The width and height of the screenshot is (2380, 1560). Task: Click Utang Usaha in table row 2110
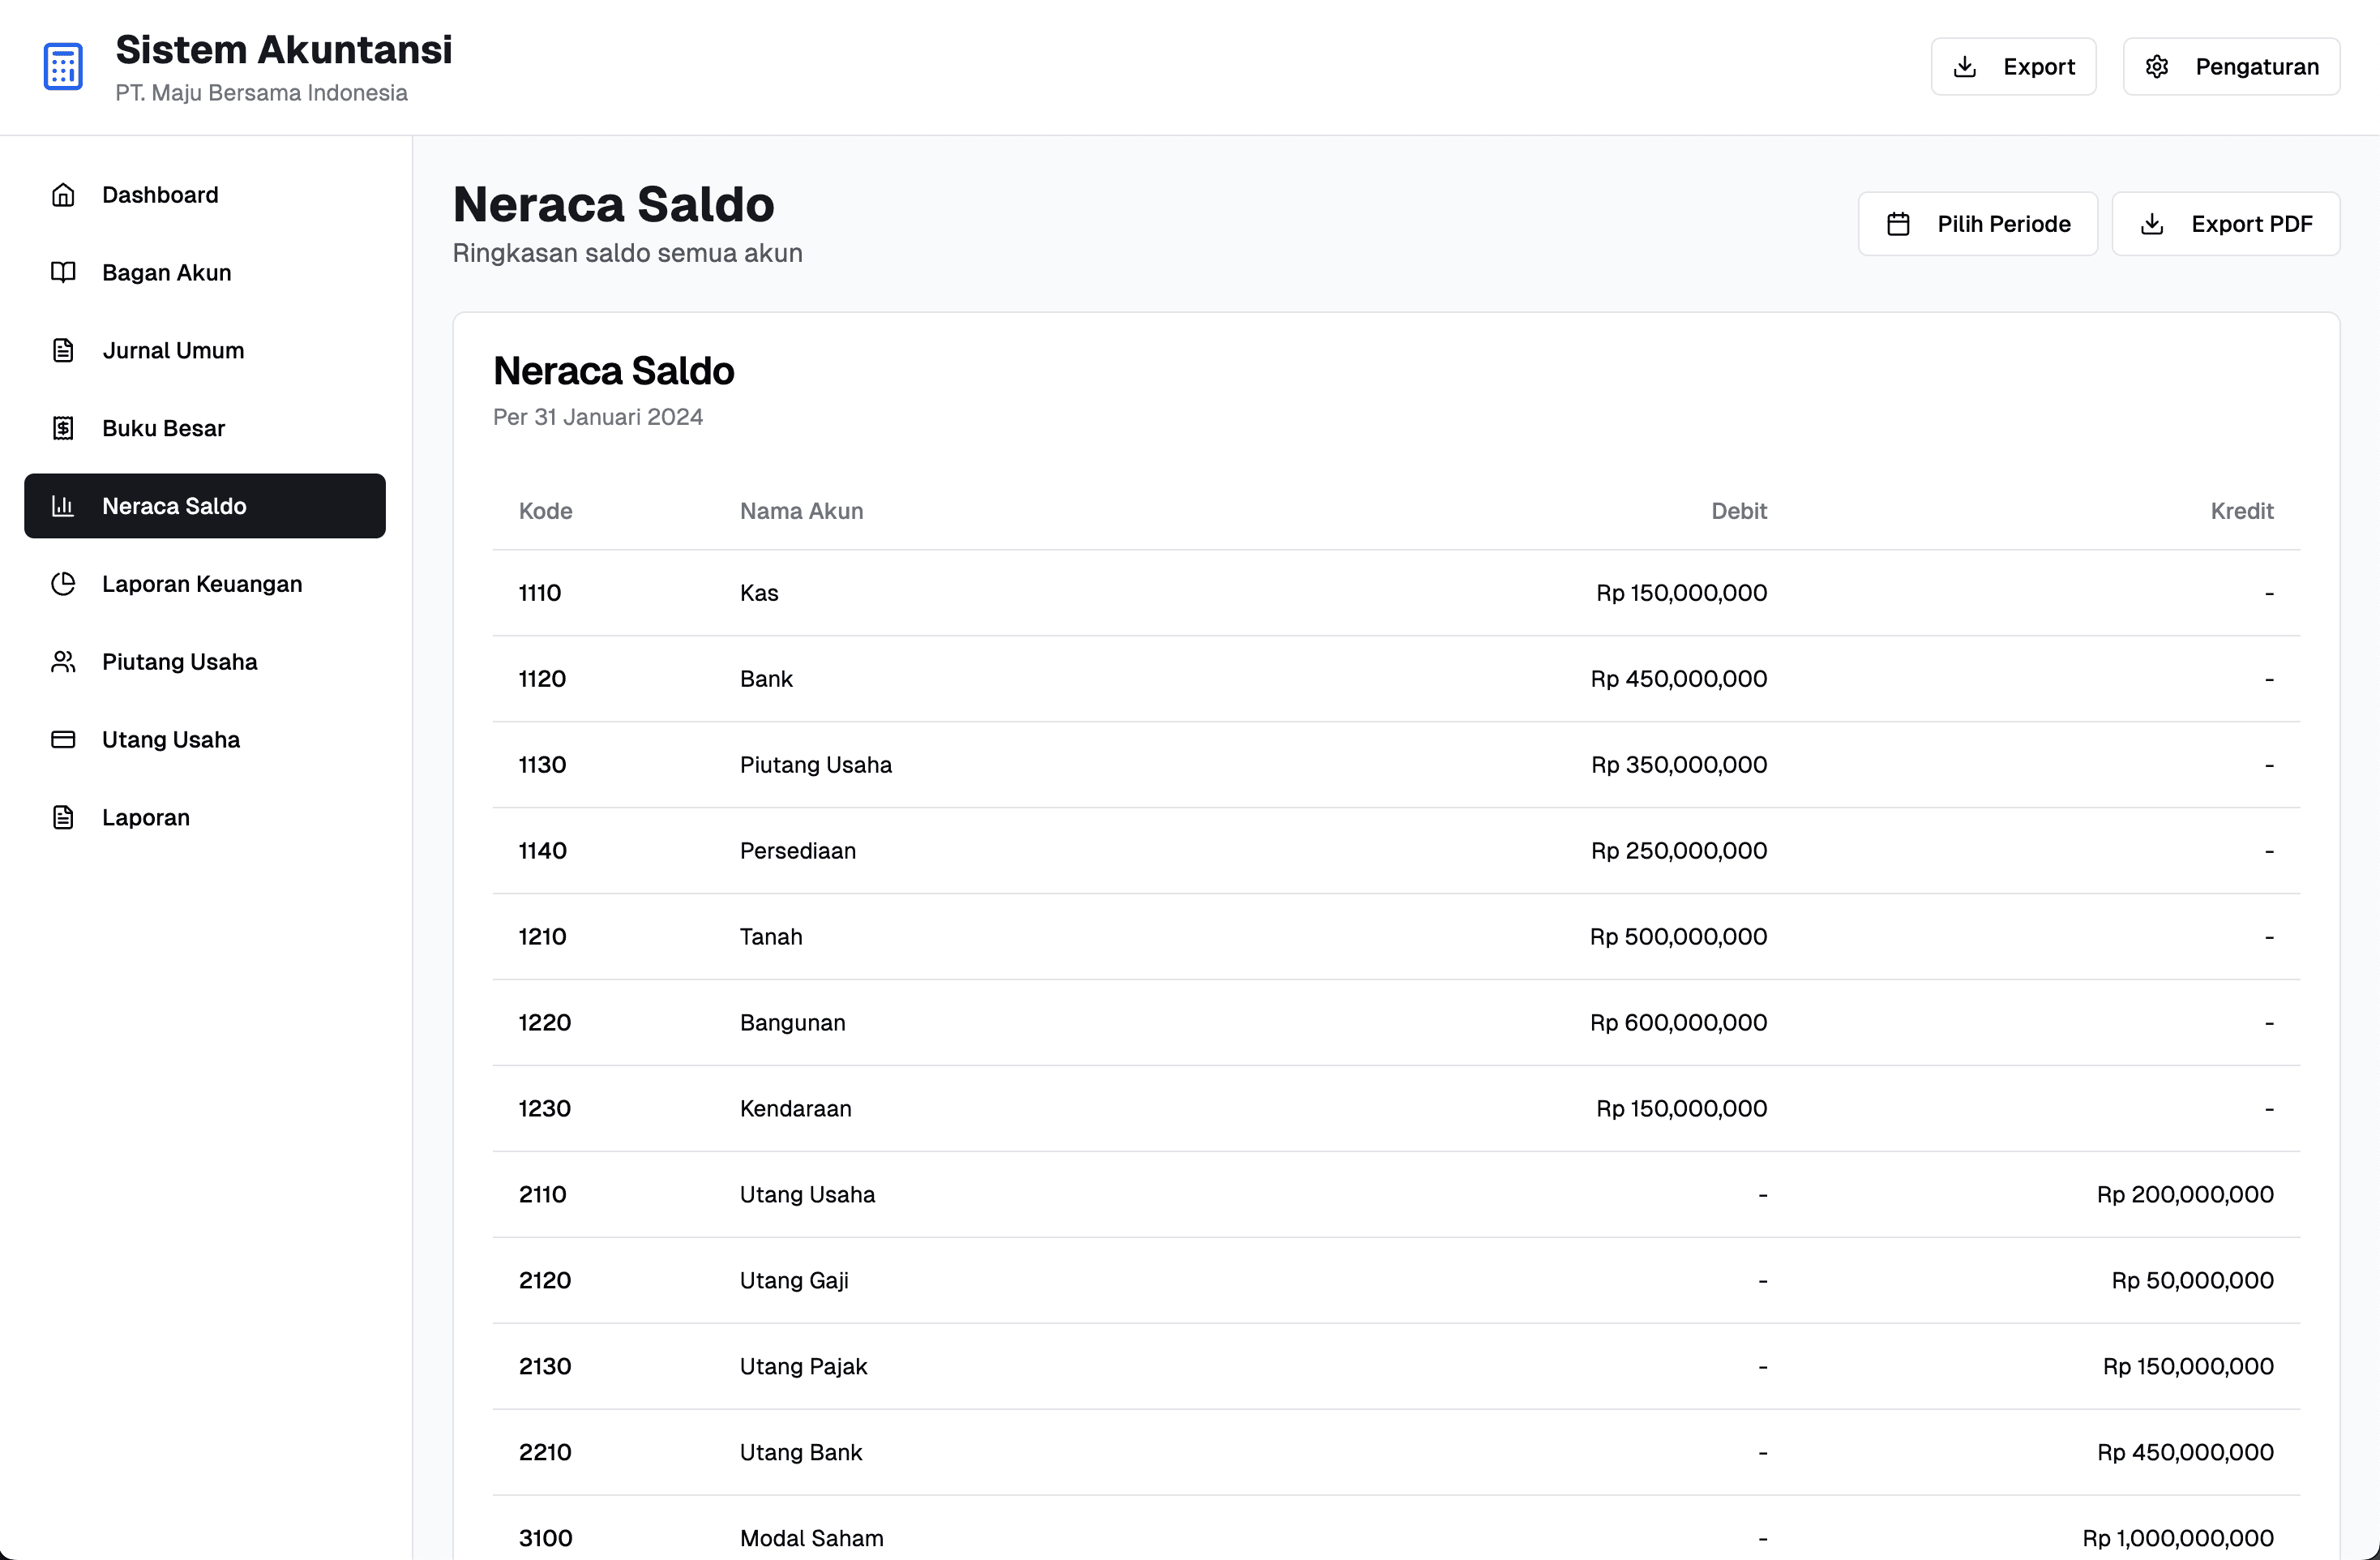coord(807,1195)
